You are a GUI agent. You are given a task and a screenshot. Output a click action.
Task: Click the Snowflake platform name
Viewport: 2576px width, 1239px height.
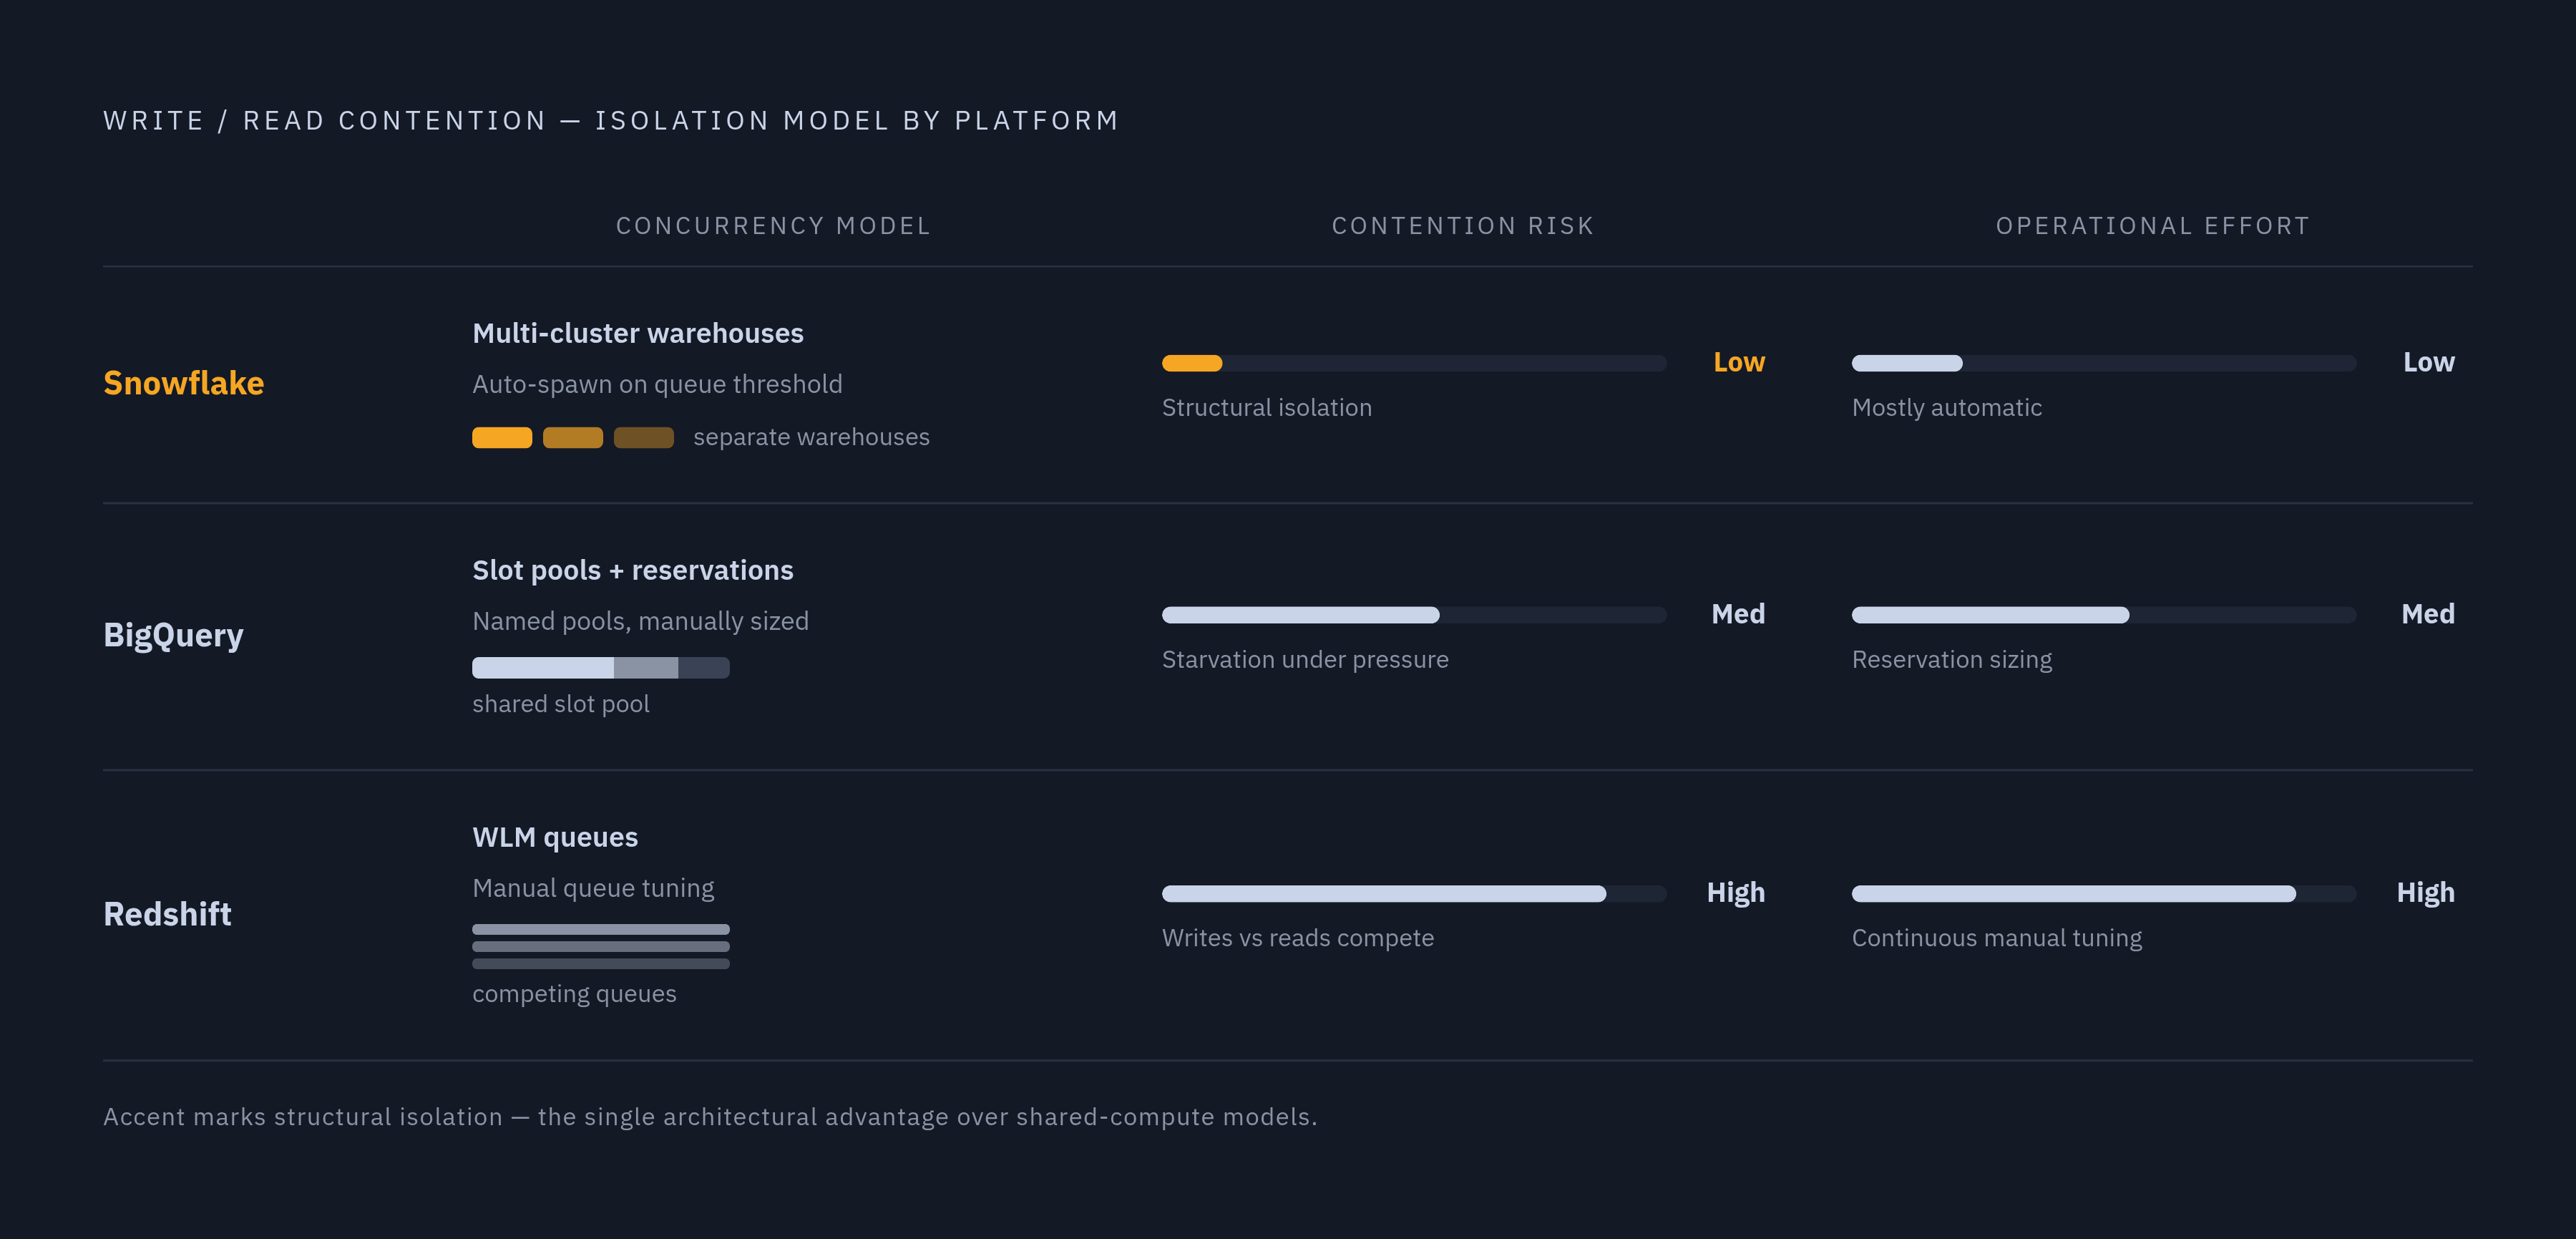tap(184, 383)
